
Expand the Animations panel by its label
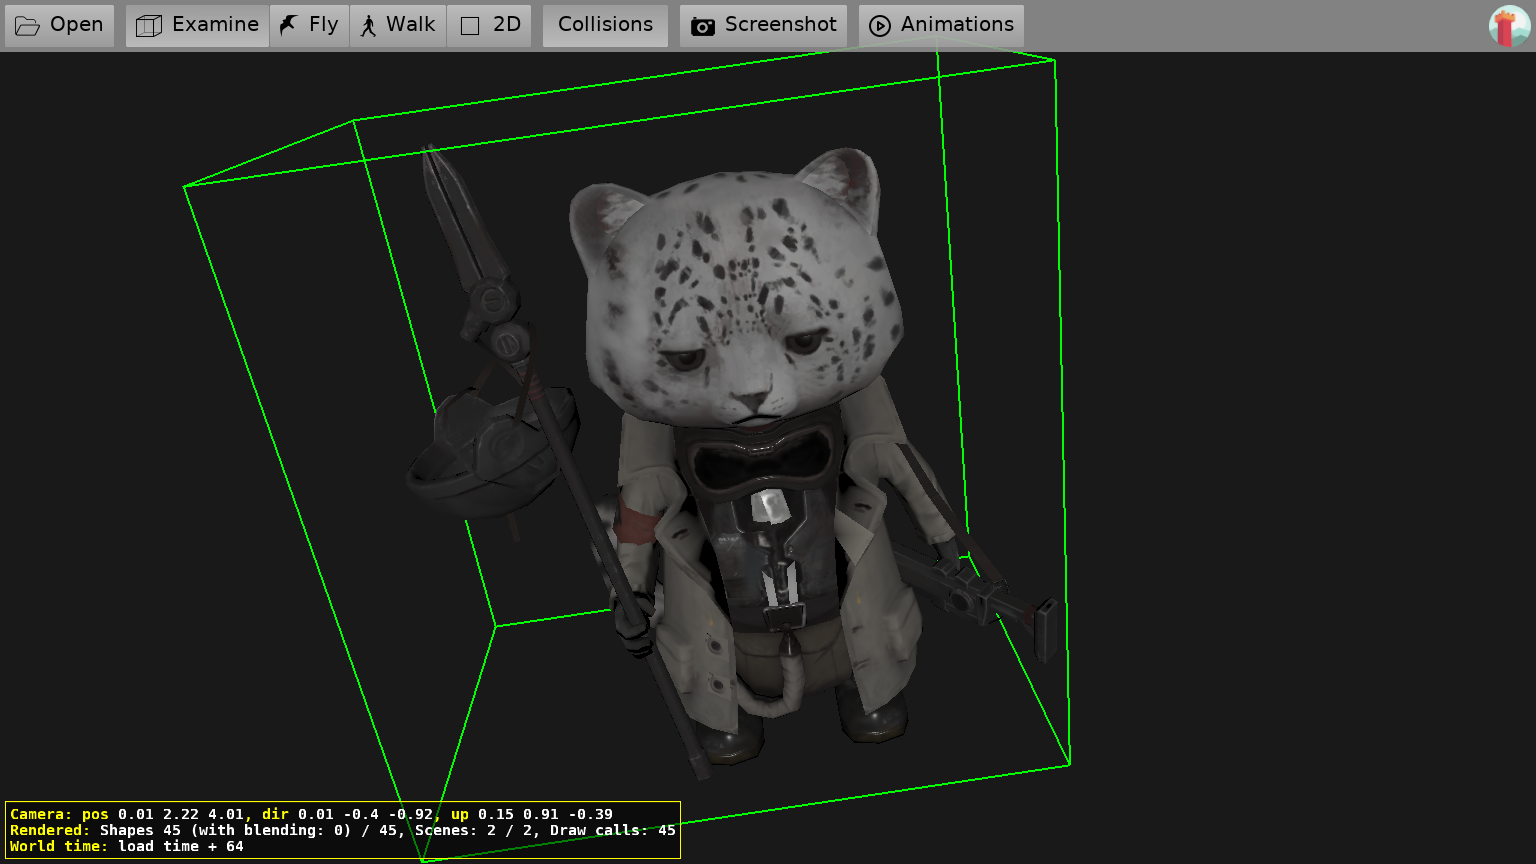click(x=956, y=25)
